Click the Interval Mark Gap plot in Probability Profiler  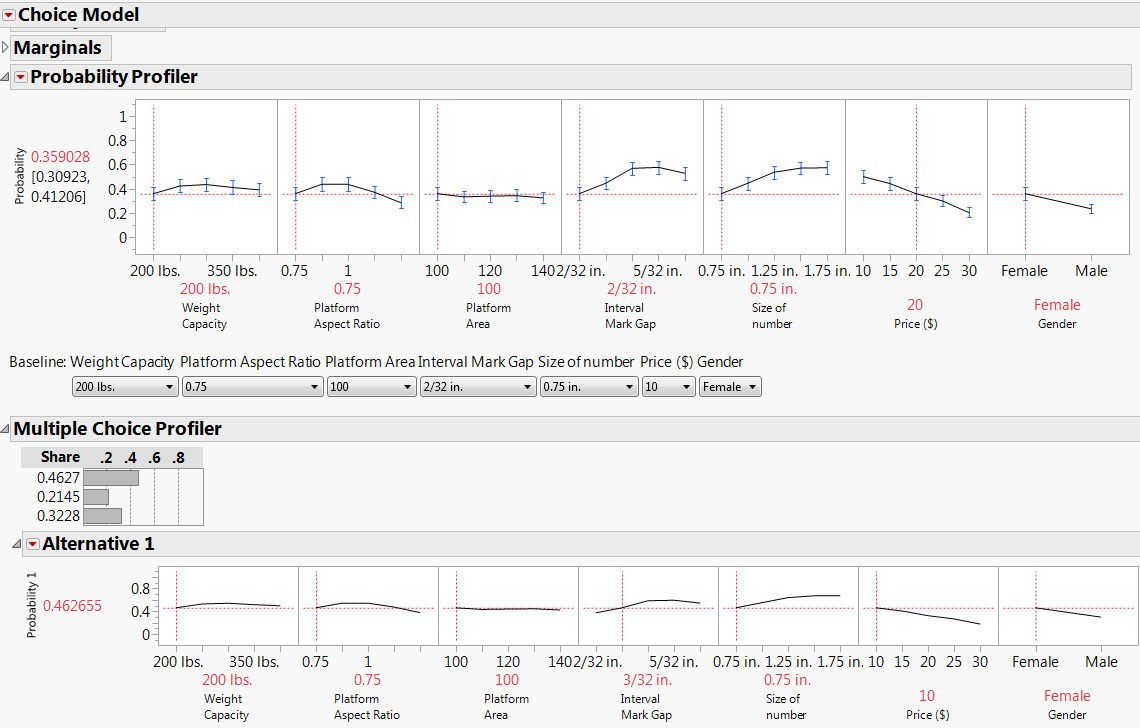(x=633, y=177)
